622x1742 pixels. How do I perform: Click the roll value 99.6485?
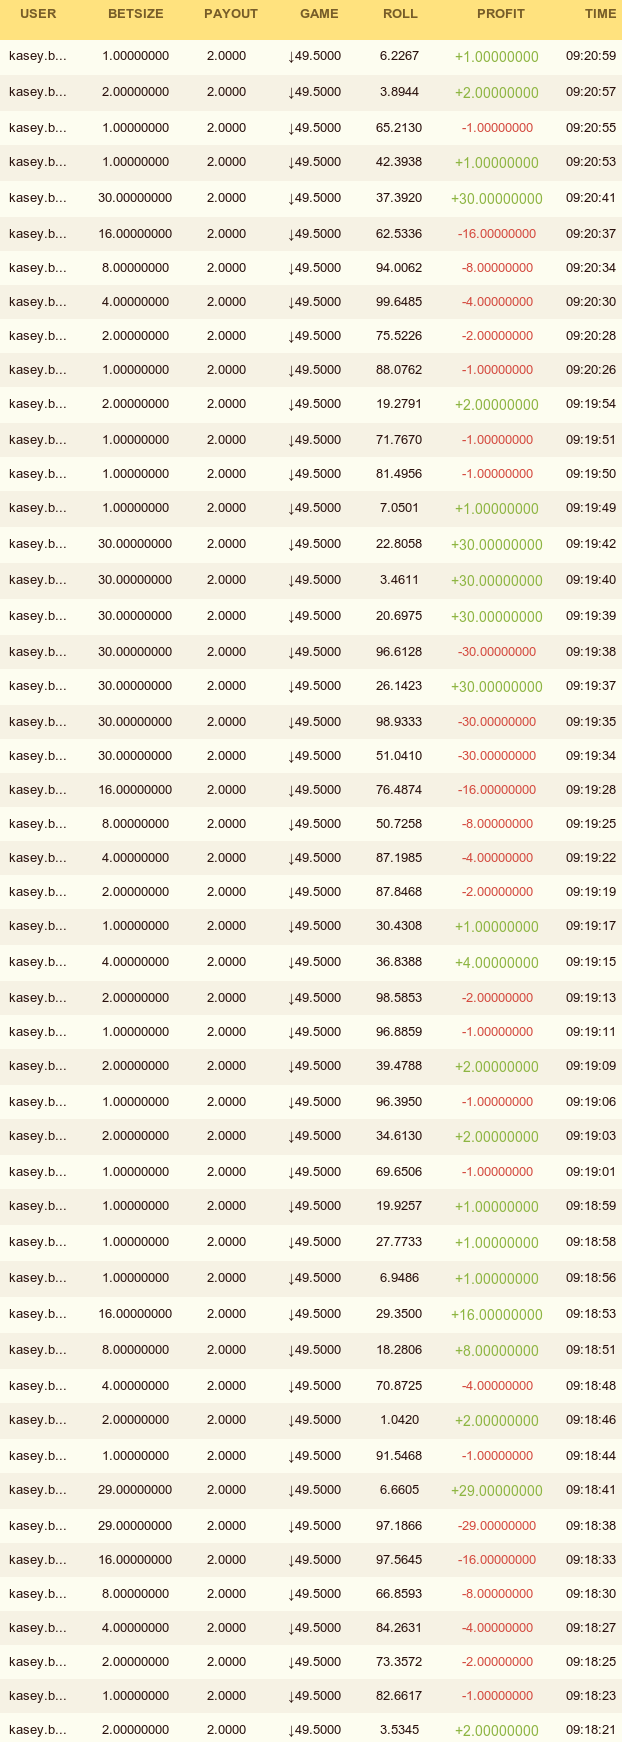[399, 302]
